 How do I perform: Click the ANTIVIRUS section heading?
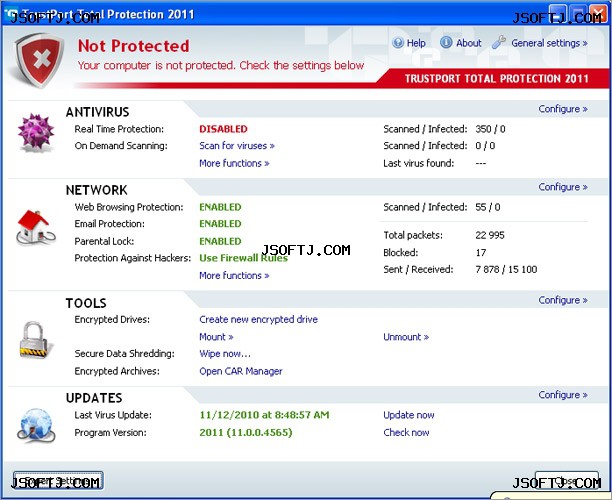tap(98, 112)
